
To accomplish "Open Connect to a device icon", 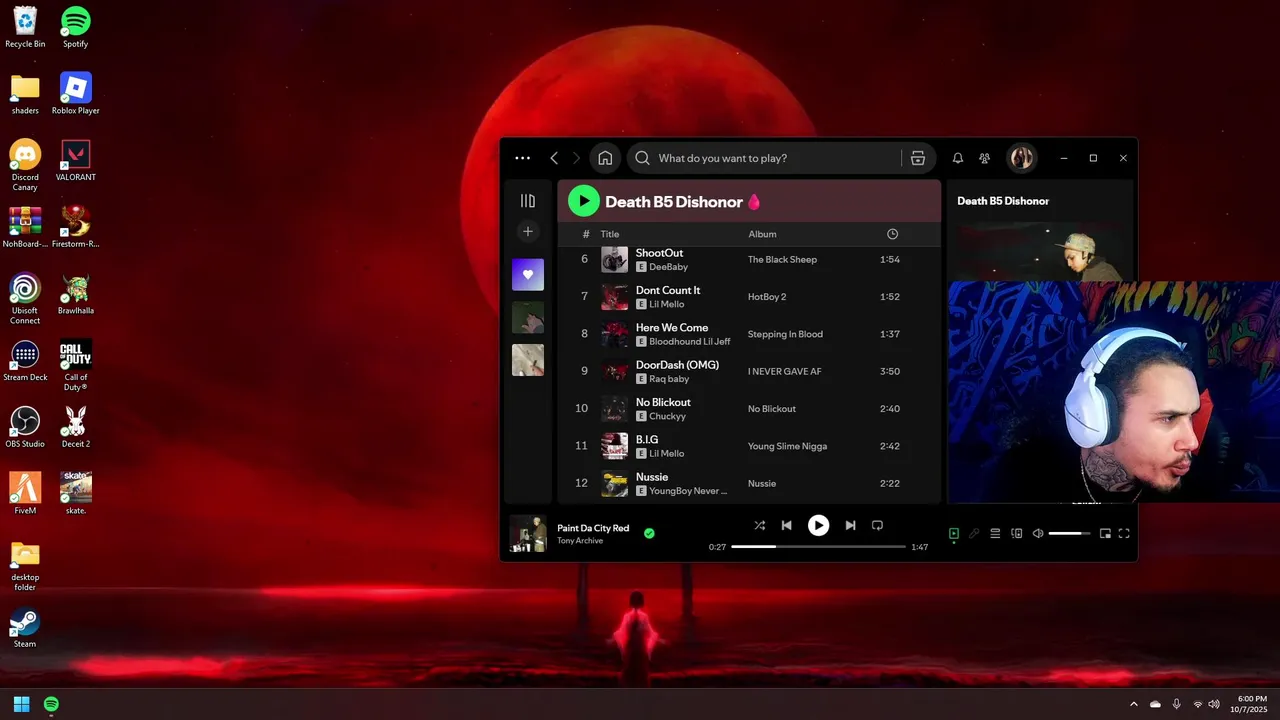I will [x=1017, y=533].
